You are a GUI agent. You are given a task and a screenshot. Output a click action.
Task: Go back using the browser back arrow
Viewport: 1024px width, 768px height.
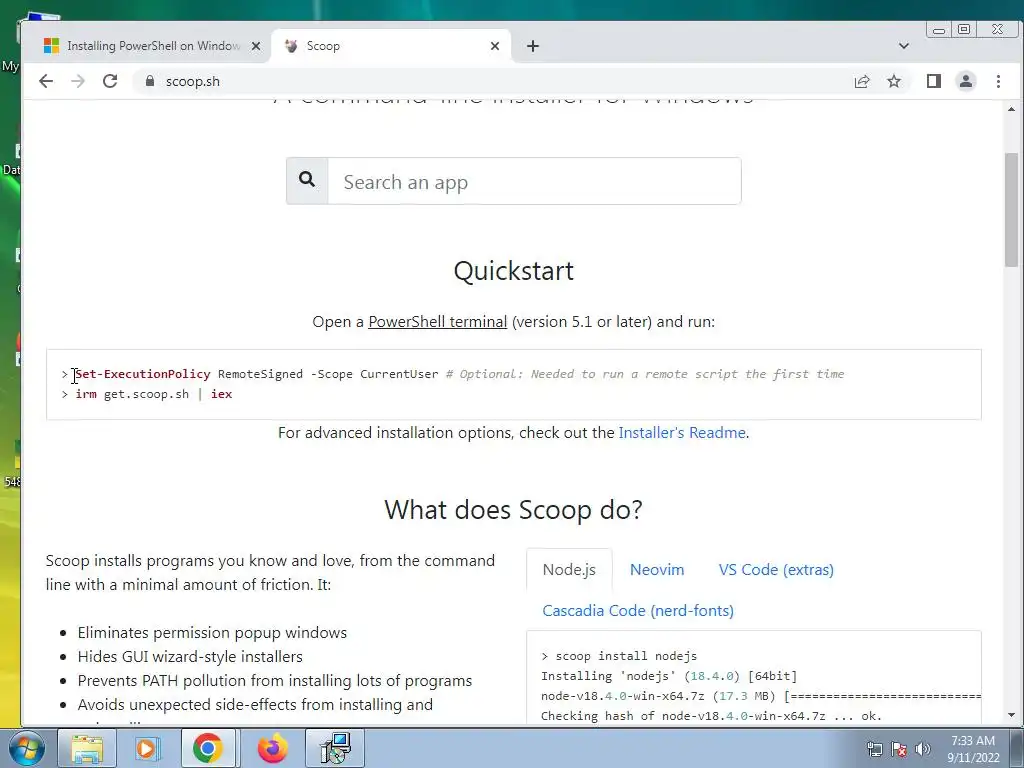(46, 81)
